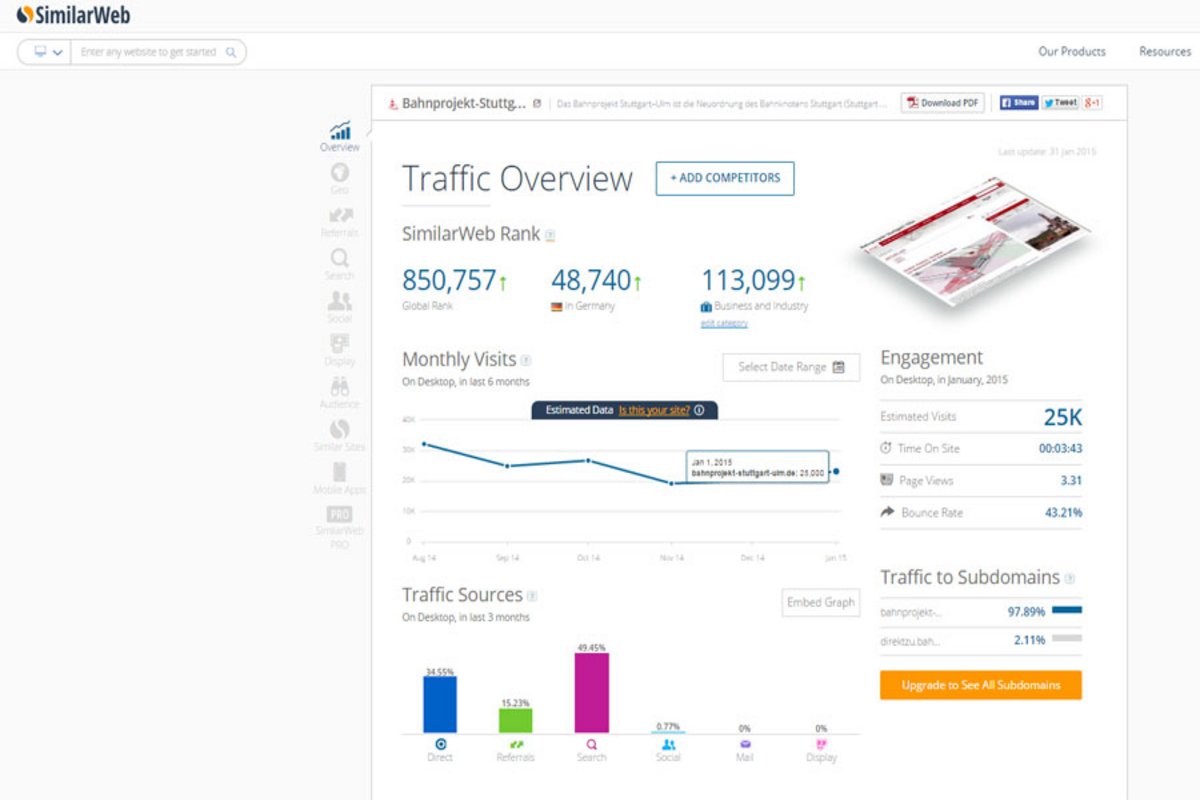Expand the device type dropdown selector
1200x800 pixels.
pyautogui.click(x=46, y=52)
